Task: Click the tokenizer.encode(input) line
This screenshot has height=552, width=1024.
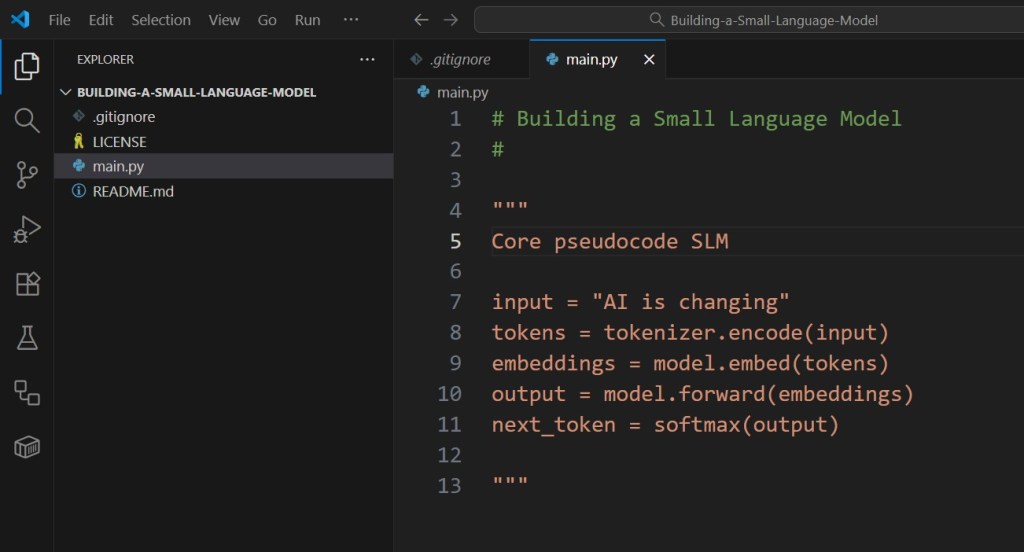Action: (x=690, y=333)
